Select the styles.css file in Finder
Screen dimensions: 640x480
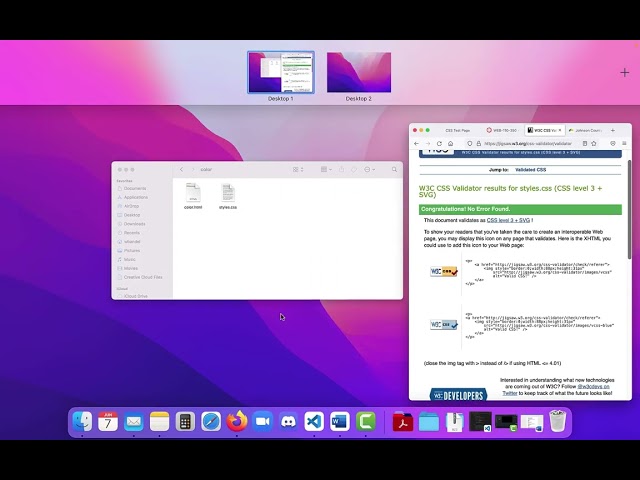[x=228, y=196]
